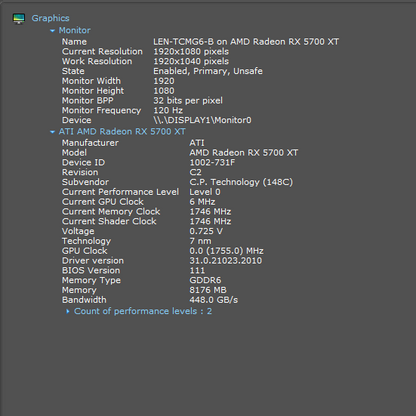Click the Current Resolution label
The width and height of the screenshot is (416, 416).
tap(102, 52)
